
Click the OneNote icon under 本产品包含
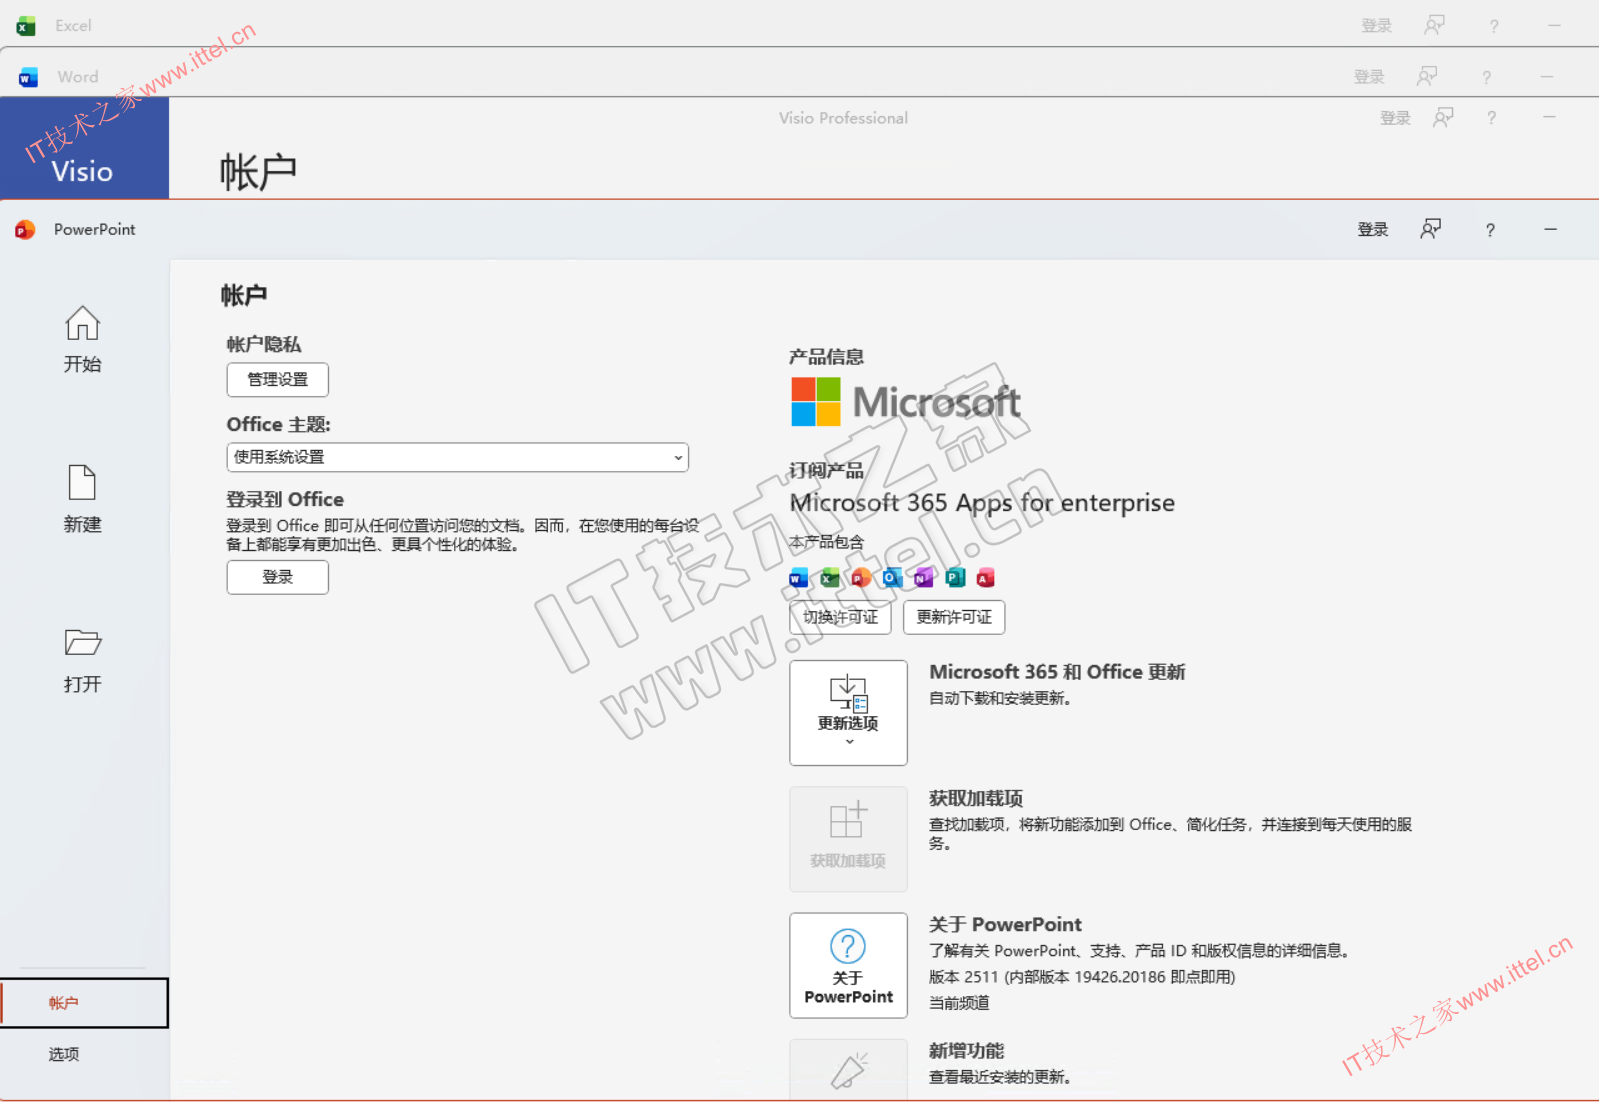[x=923, y=578]
